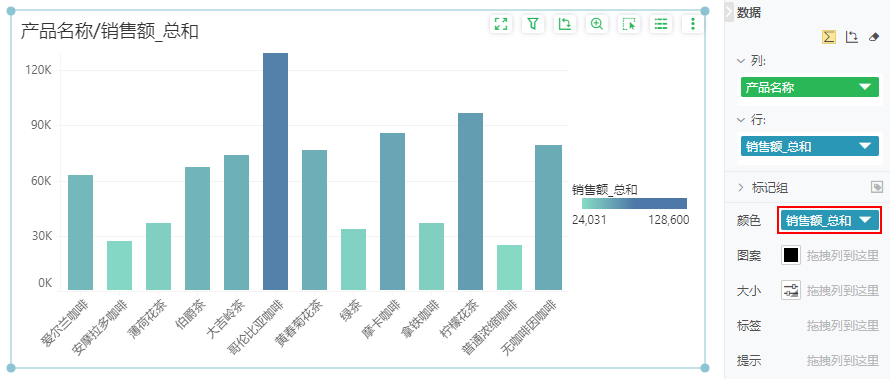Activate the zoom magnifier icon
This screenshot has width=890, height=379.
pyautogui.click(x=597, y=24)
